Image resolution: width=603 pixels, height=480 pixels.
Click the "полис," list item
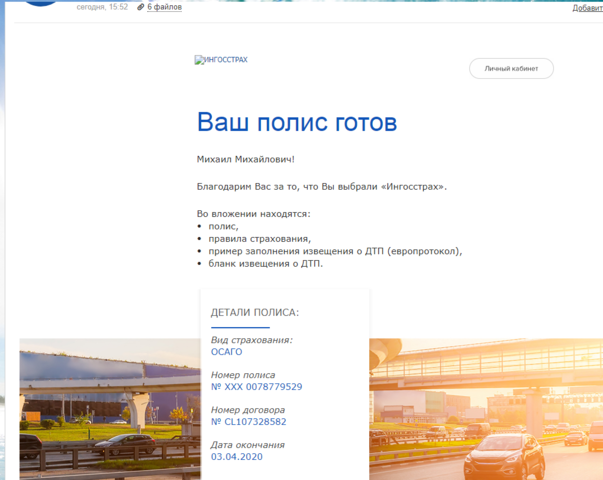(x=223, y=227)
